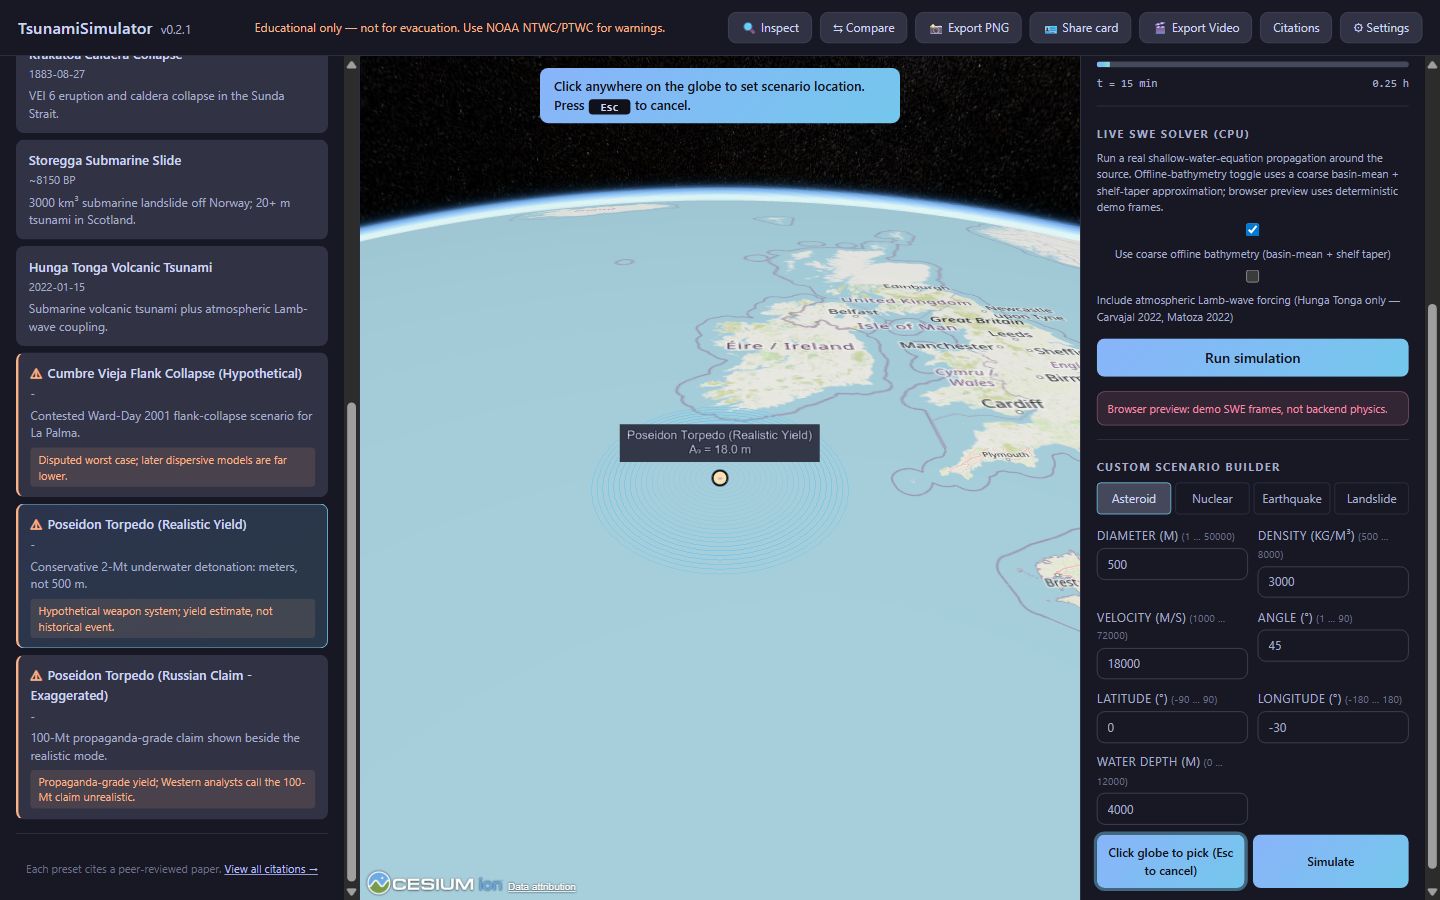1440x900 pixels.
Task: Select the Storegga Submarine Slide preset
Action: click(172, 189)
